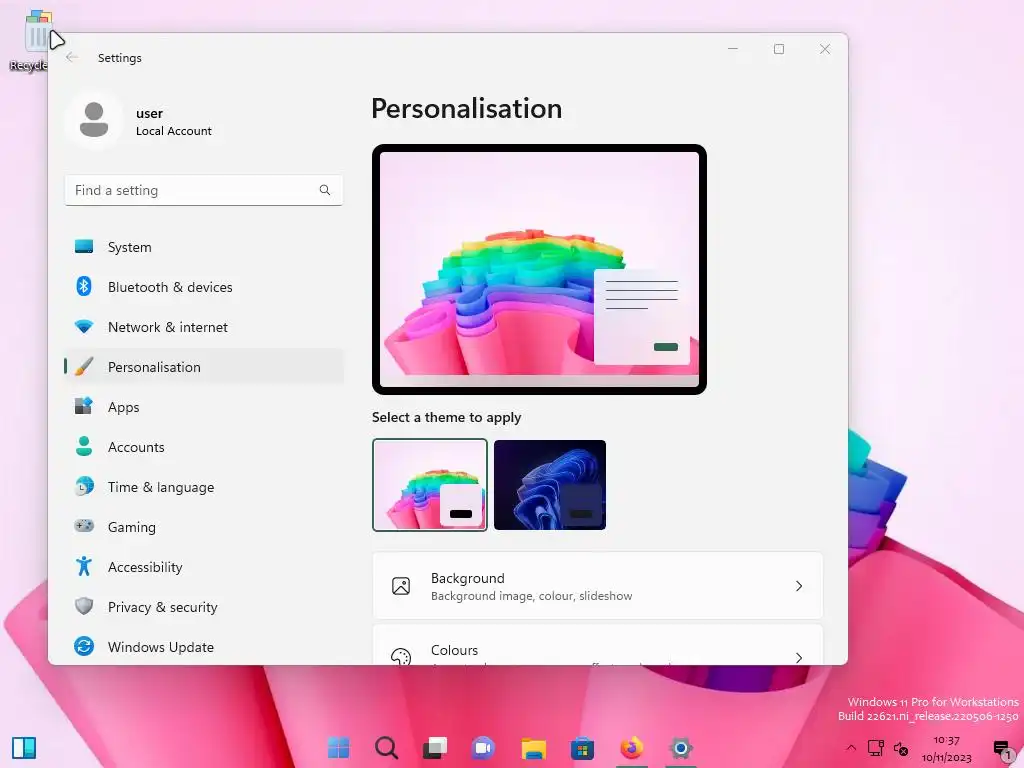Expand Colours settings chevron arrow
Viewport: 1024px width, 768px height.
point(799,657)
